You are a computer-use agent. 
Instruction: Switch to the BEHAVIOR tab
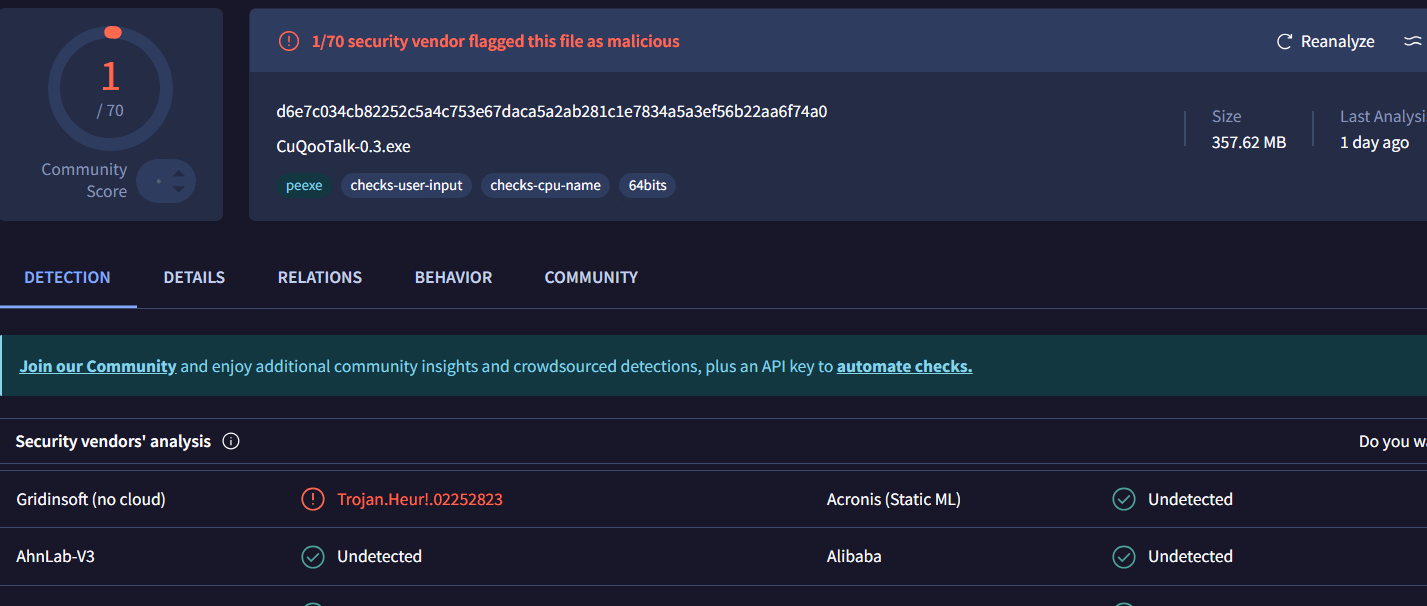(x=453, y=277)
